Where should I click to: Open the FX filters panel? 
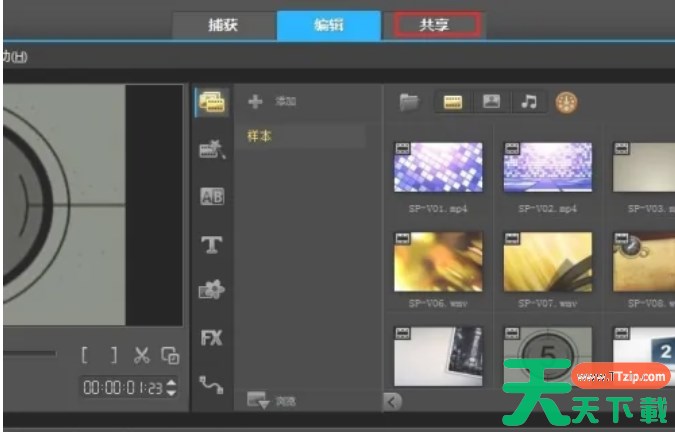coord(212,338)
